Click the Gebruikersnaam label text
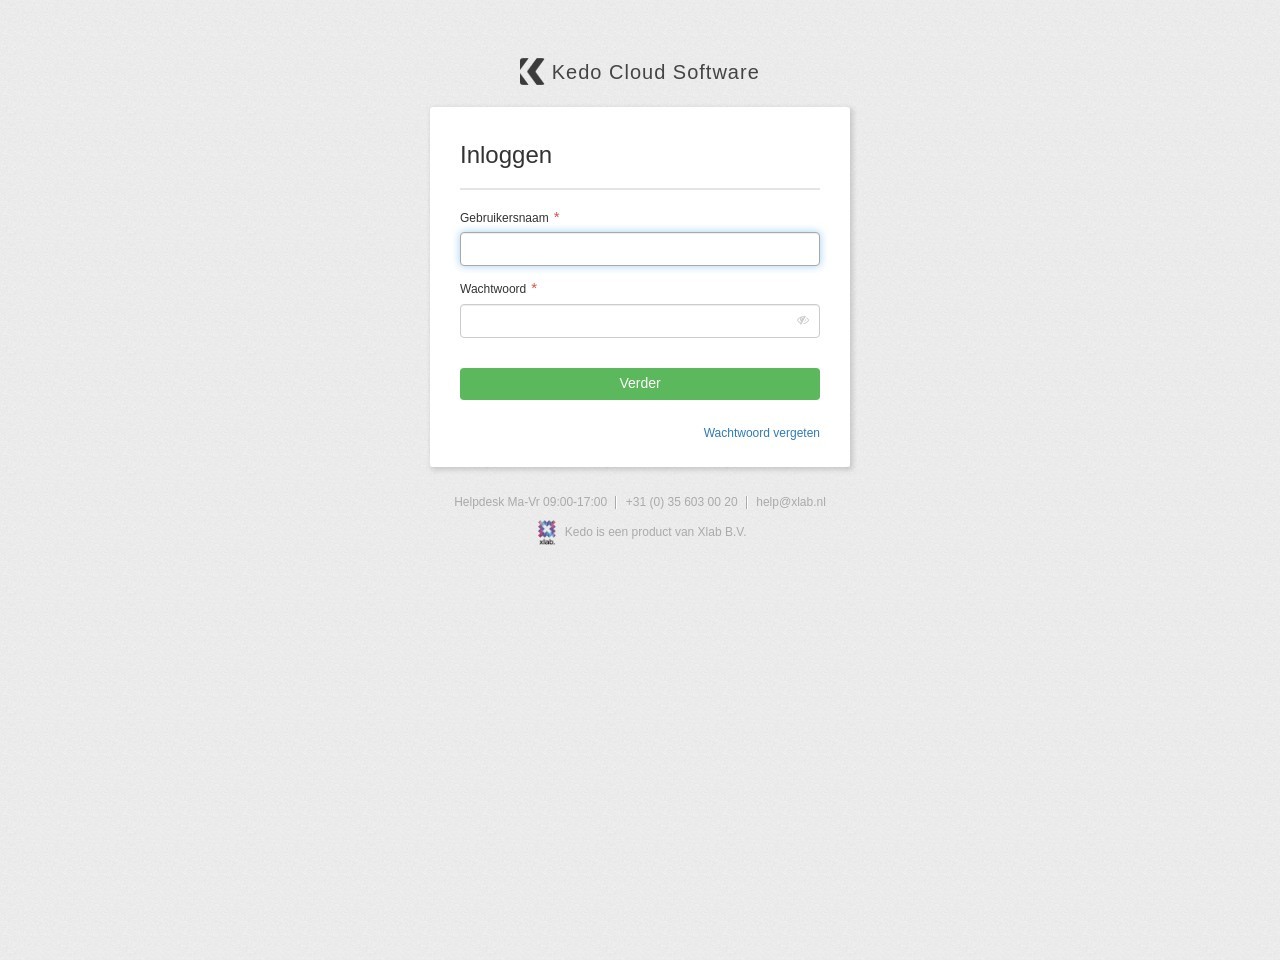 [x=504, y=218]
